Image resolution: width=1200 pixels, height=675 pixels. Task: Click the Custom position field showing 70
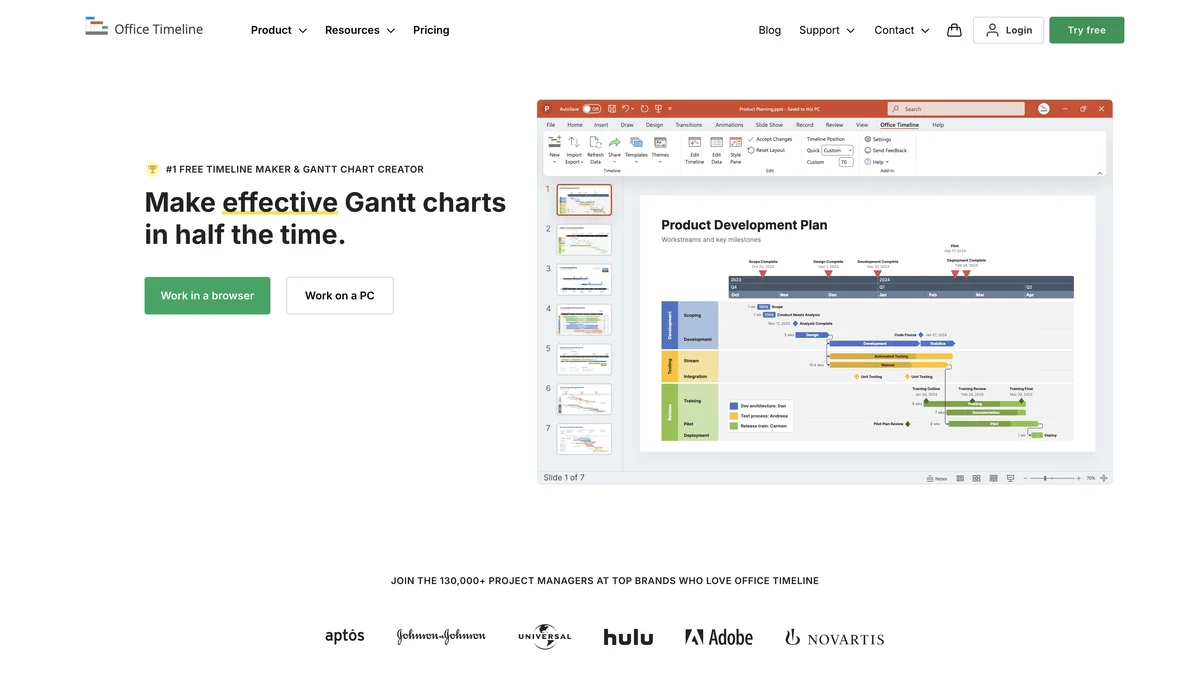(x=846, y=162)
